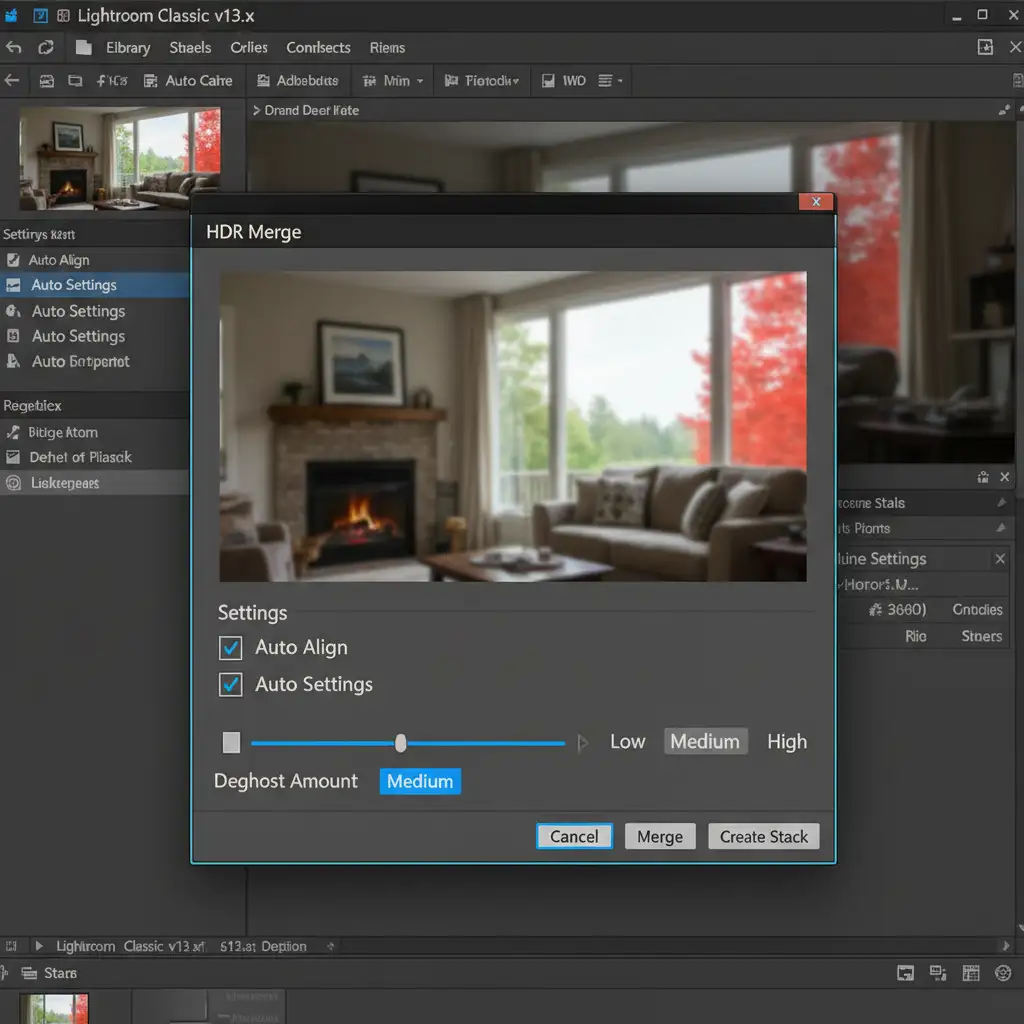
Task: Select the living room thumbnail in navigator
Action: pyautogui.click(x=120, y=157)
